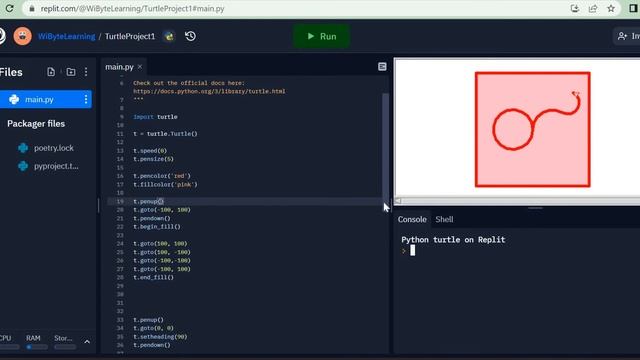
Task: Switch to the Shell tab
Action: [x=444, y=220]
